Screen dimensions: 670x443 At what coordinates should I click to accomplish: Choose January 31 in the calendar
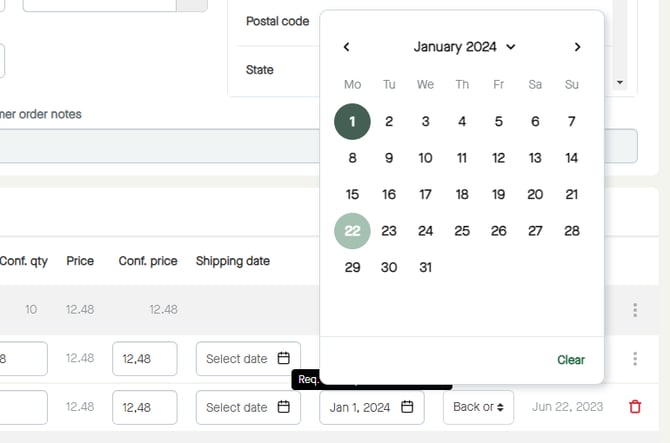(x=425, y=267)
